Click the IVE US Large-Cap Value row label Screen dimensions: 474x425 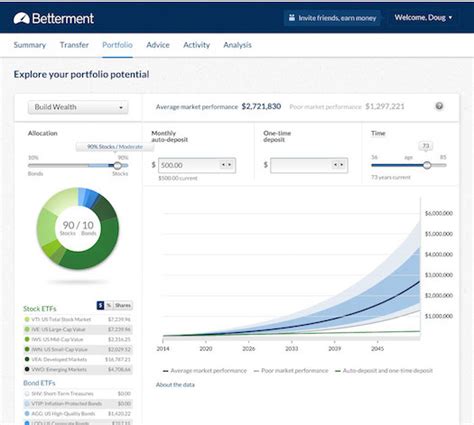[x=58, y=329]
